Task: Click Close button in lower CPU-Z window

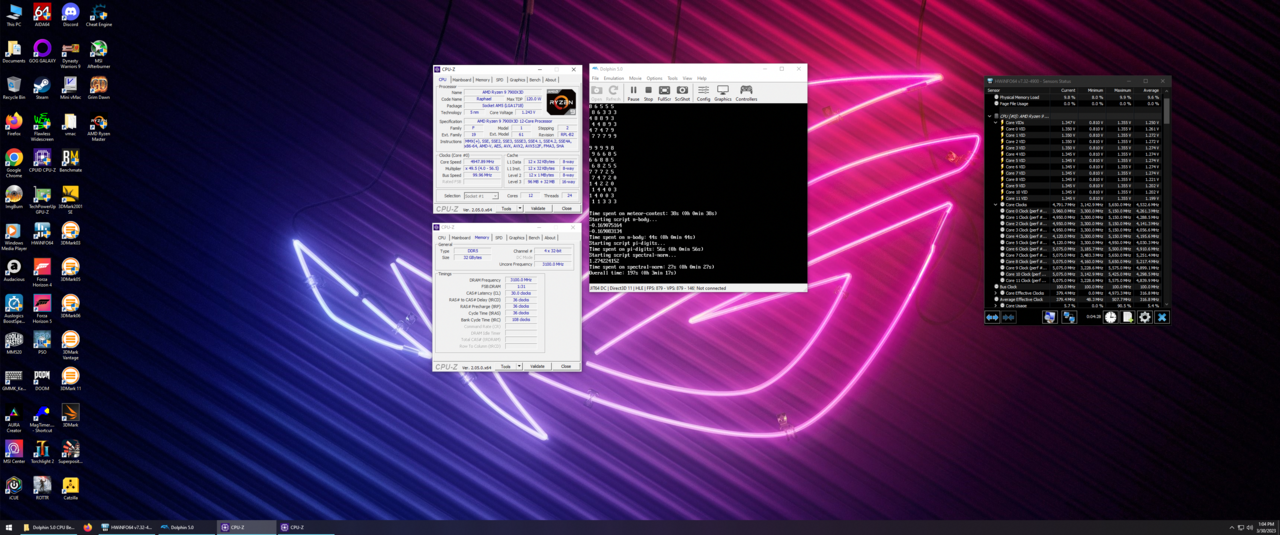Action: (566, 366)
